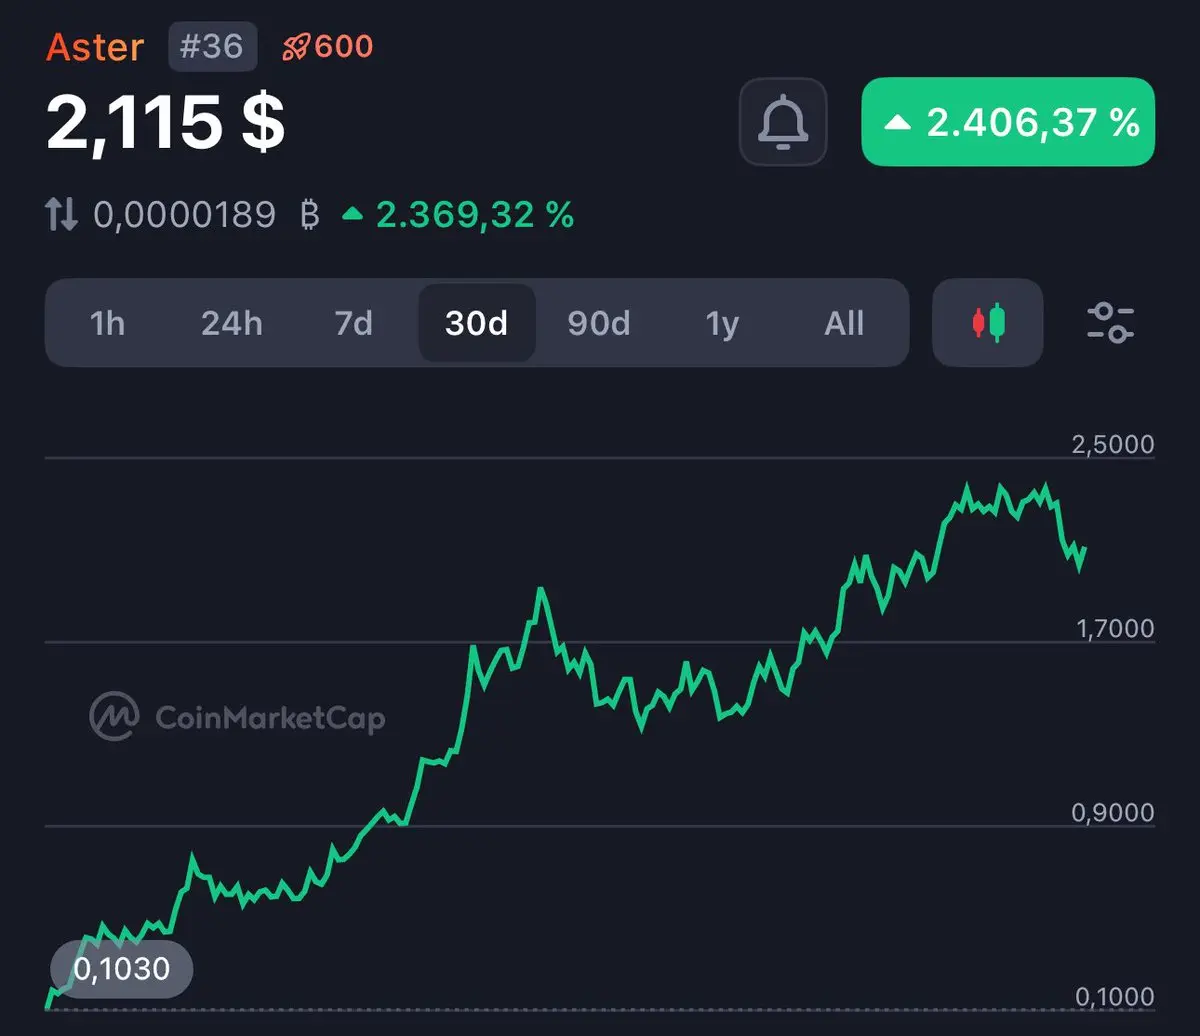Image resolution: width=1200 pixels, height=1036 pixels.
Task: Select the 30d timeframe
Action: click(477, 323)
